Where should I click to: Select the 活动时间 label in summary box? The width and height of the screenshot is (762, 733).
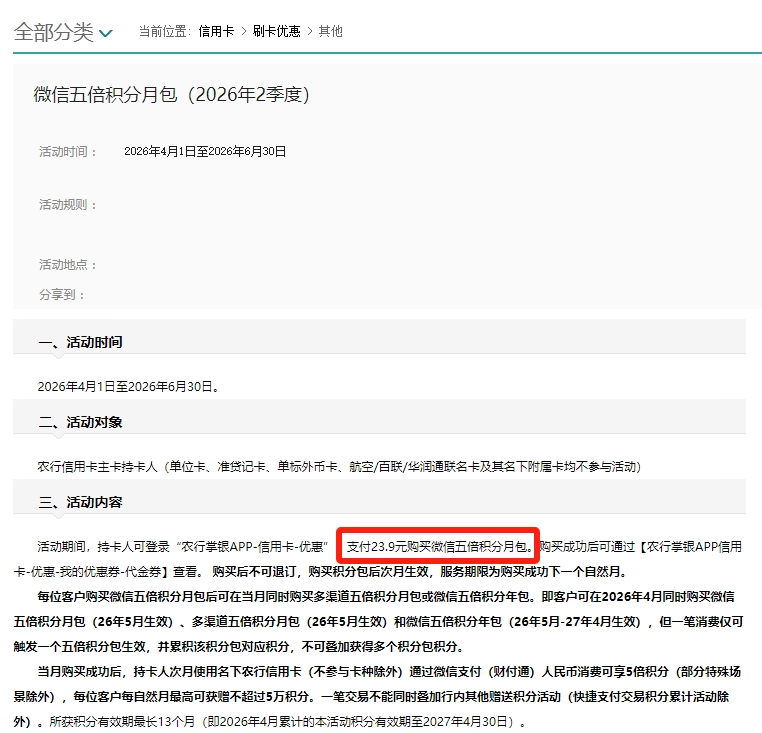point(68,152)
